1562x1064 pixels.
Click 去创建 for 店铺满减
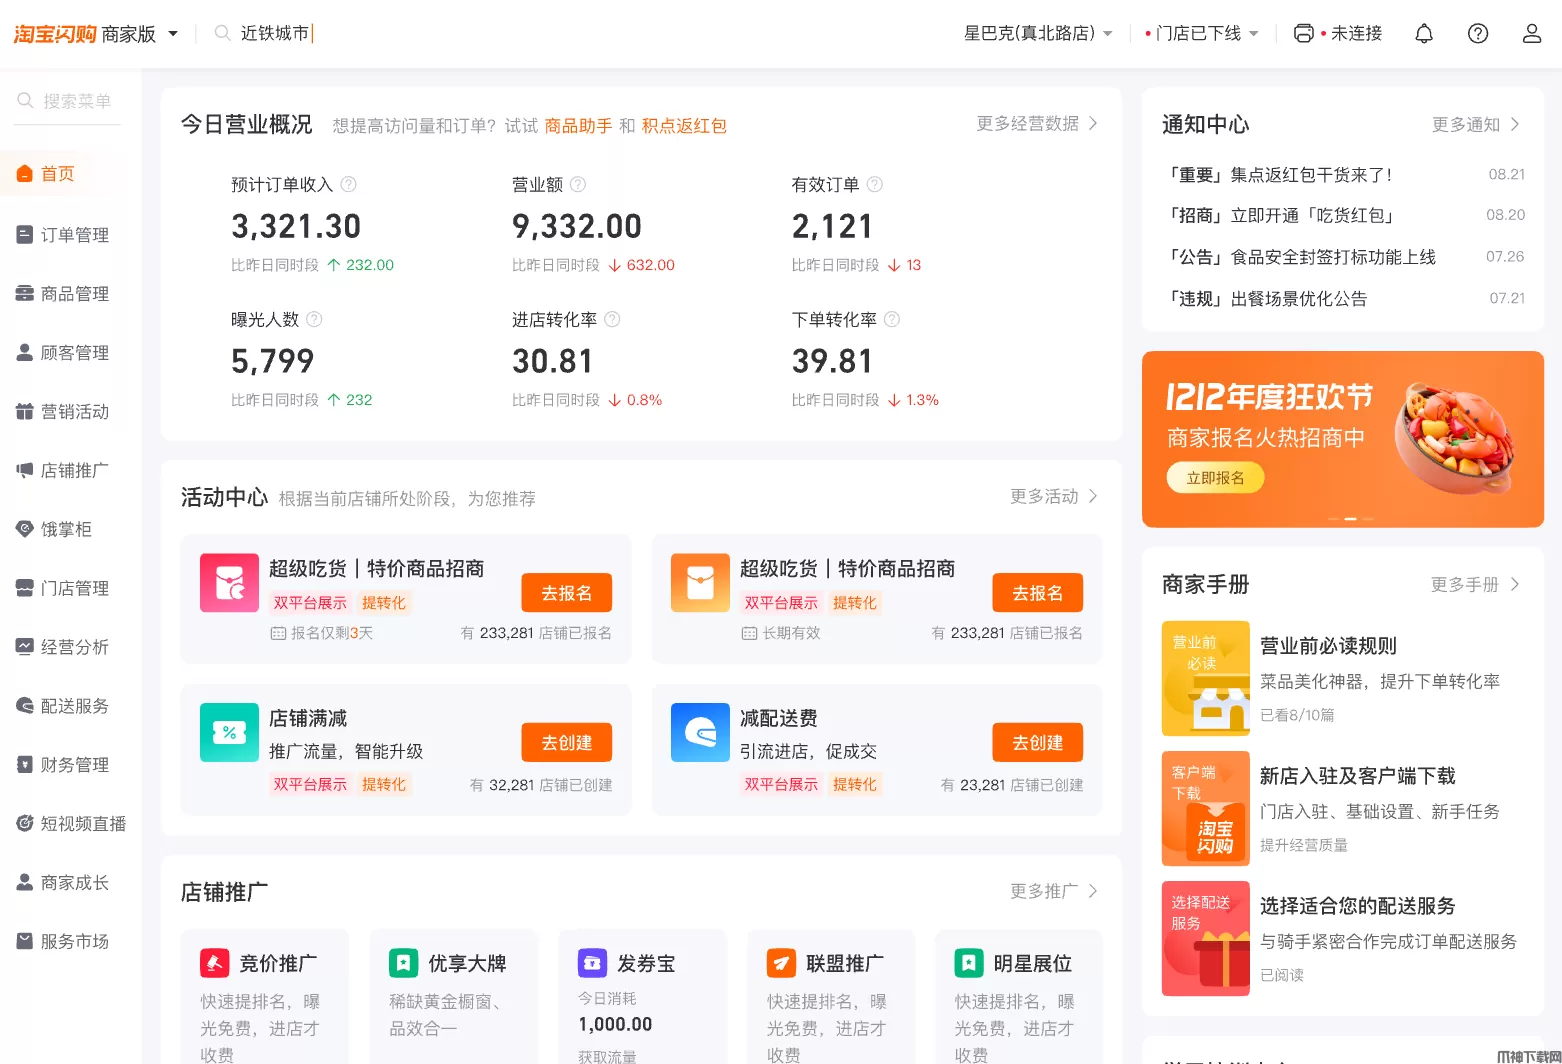click(x=566, y=743)
